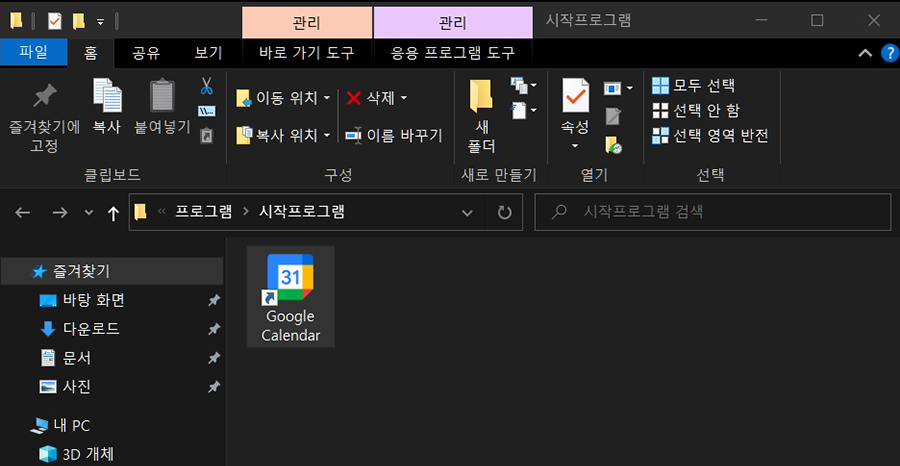Select all items (모두 선택)
This screenshot has height=466, width=900.
[x=693, y=86]
